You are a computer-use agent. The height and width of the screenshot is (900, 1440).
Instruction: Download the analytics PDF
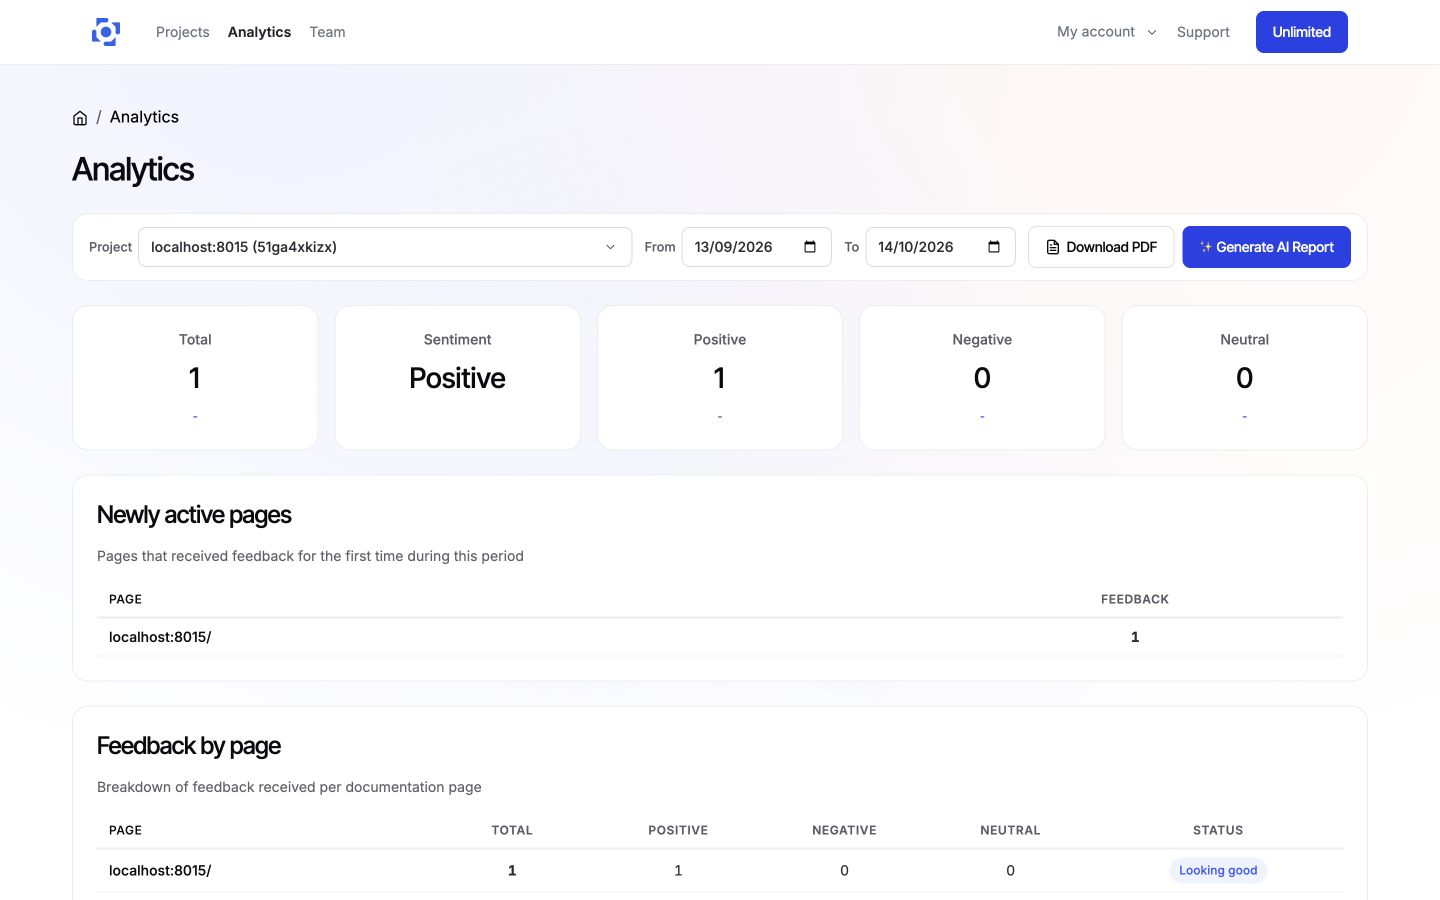[x=1101, y=247]
